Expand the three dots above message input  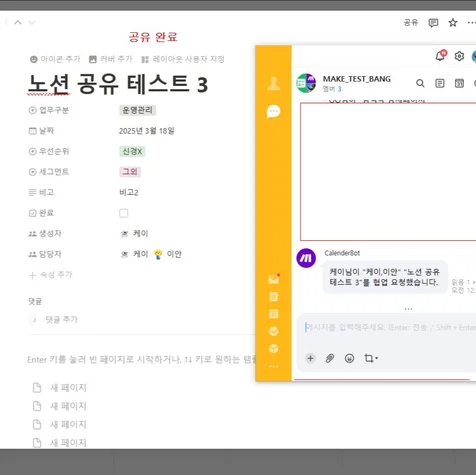[408, 309]
